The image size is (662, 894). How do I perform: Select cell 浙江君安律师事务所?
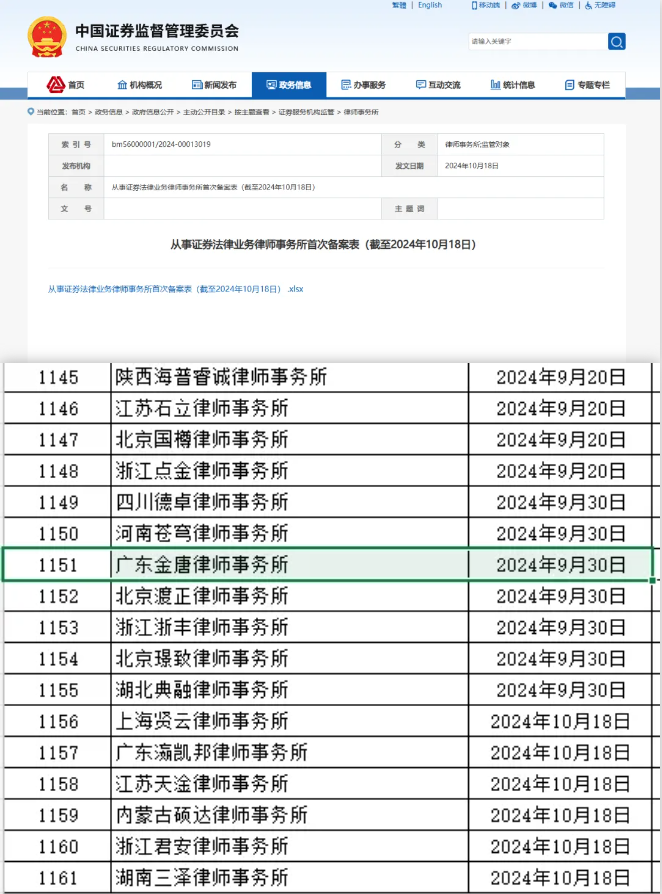(290, 847)
